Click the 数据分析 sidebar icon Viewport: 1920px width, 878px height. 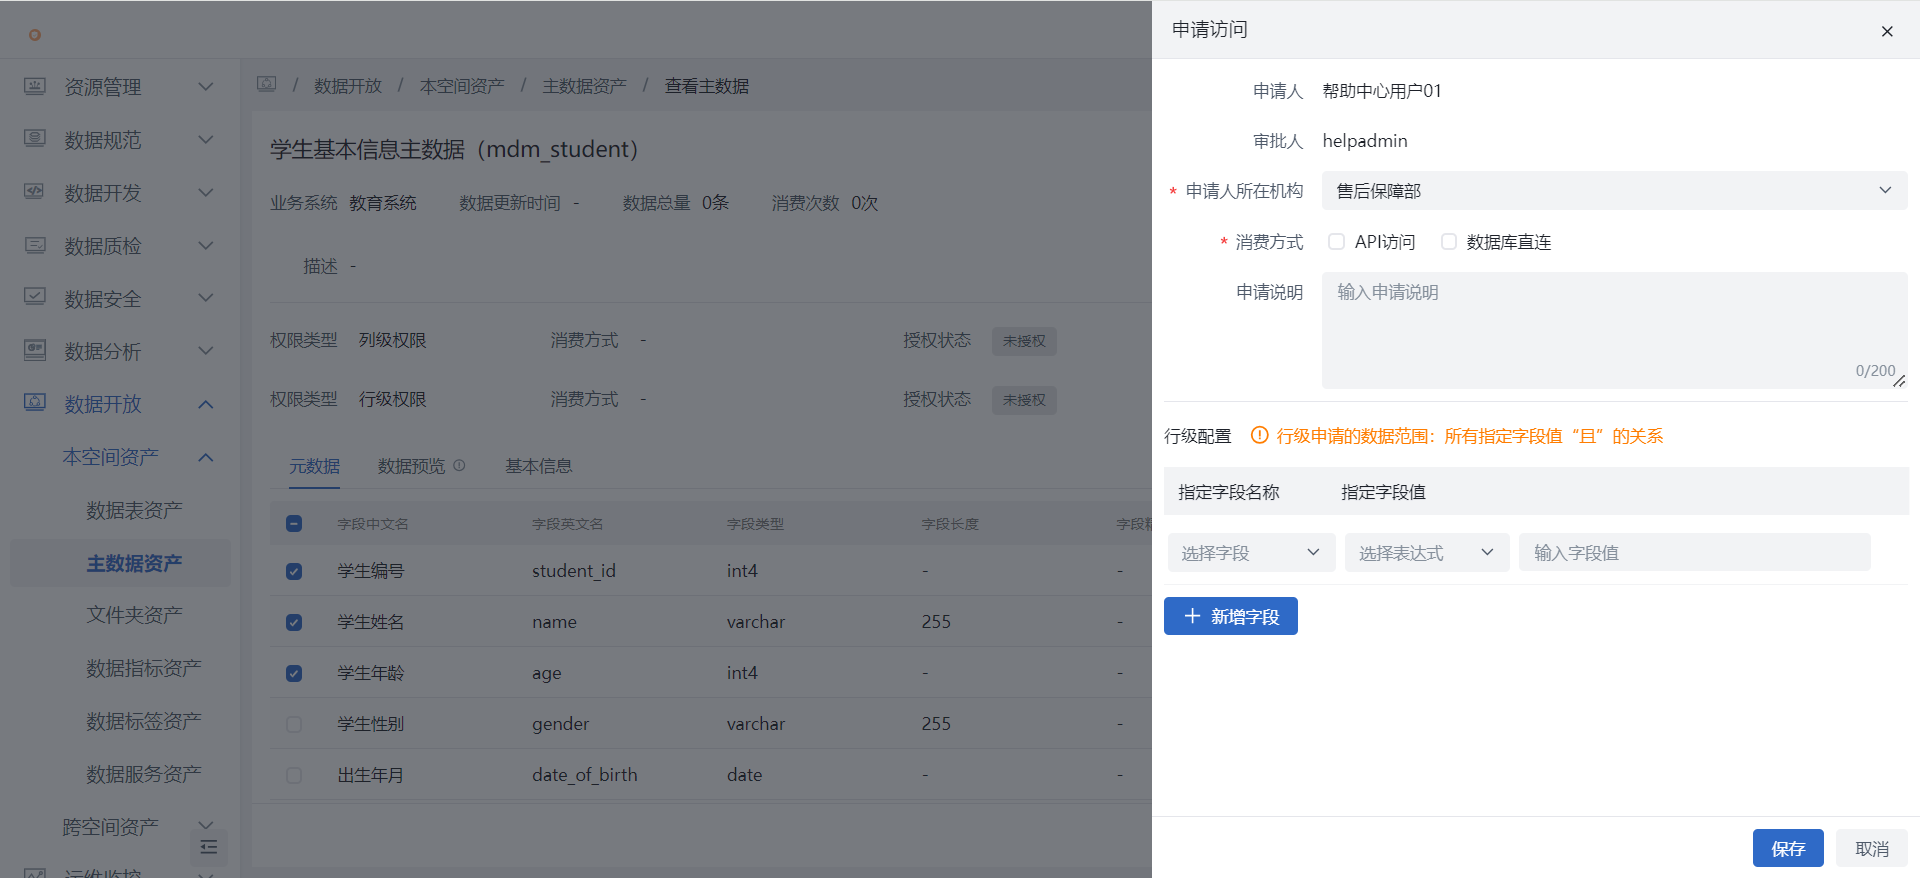click(35, 350)
